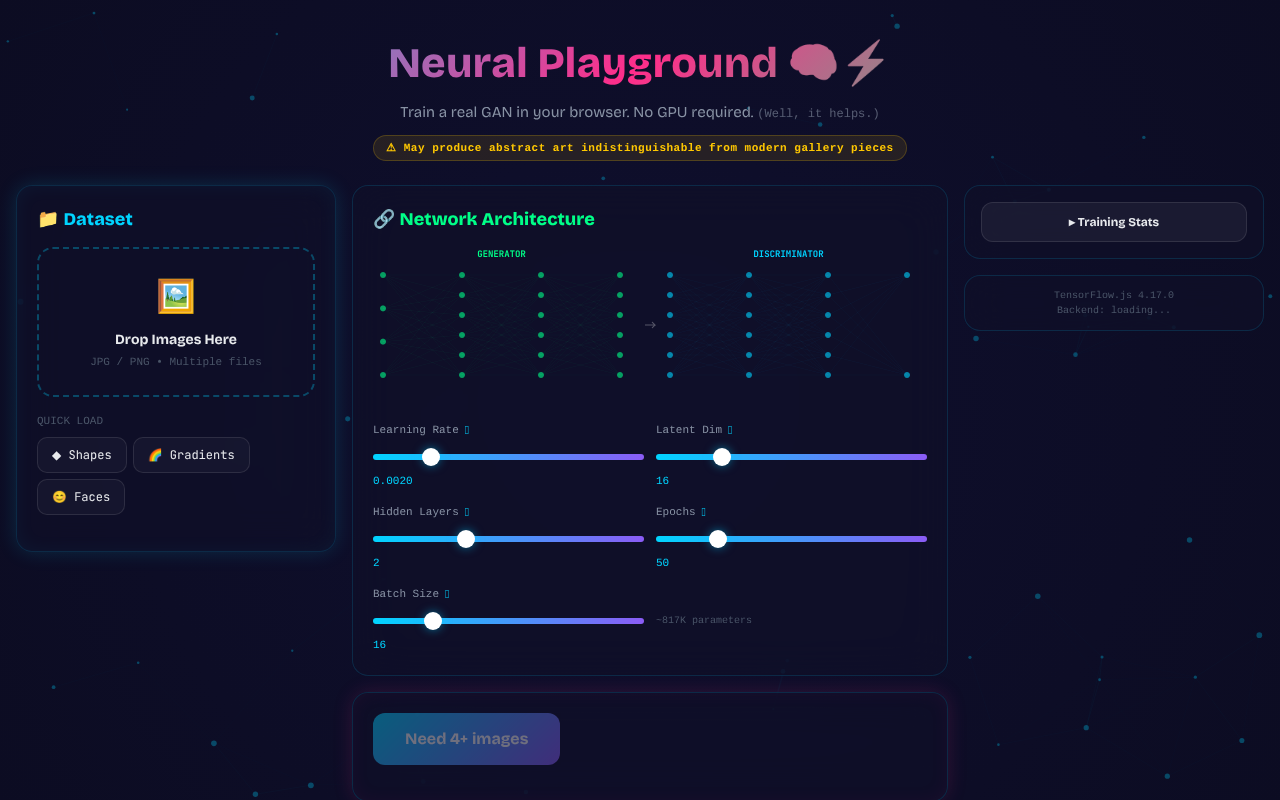Click the Need 4+ images button

pyautogui.click(x=466, y=739)
